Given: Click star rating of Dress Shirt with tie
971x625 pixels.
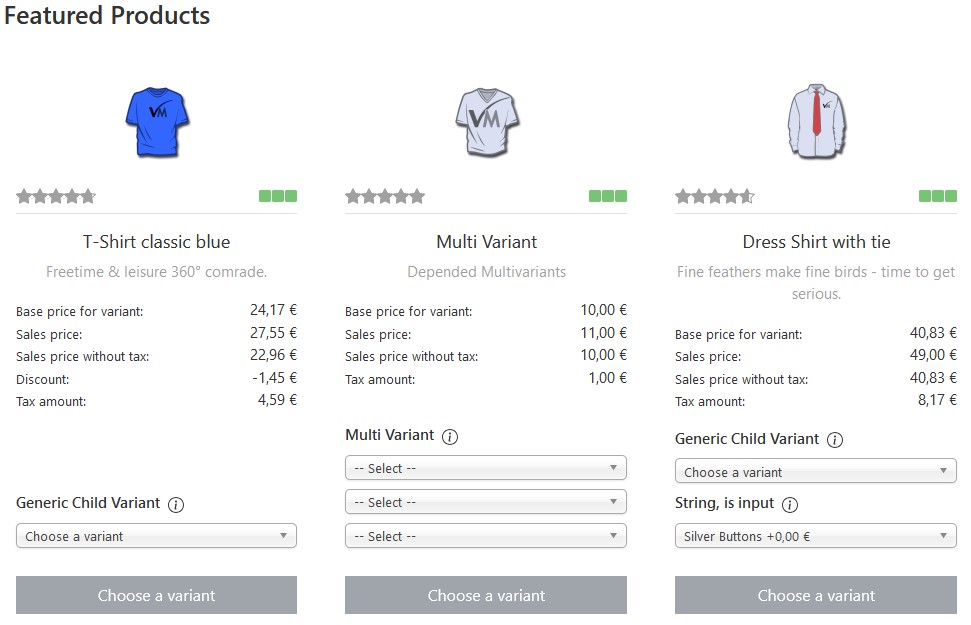Looking at the screenshot, I should (x=715, y=196).
